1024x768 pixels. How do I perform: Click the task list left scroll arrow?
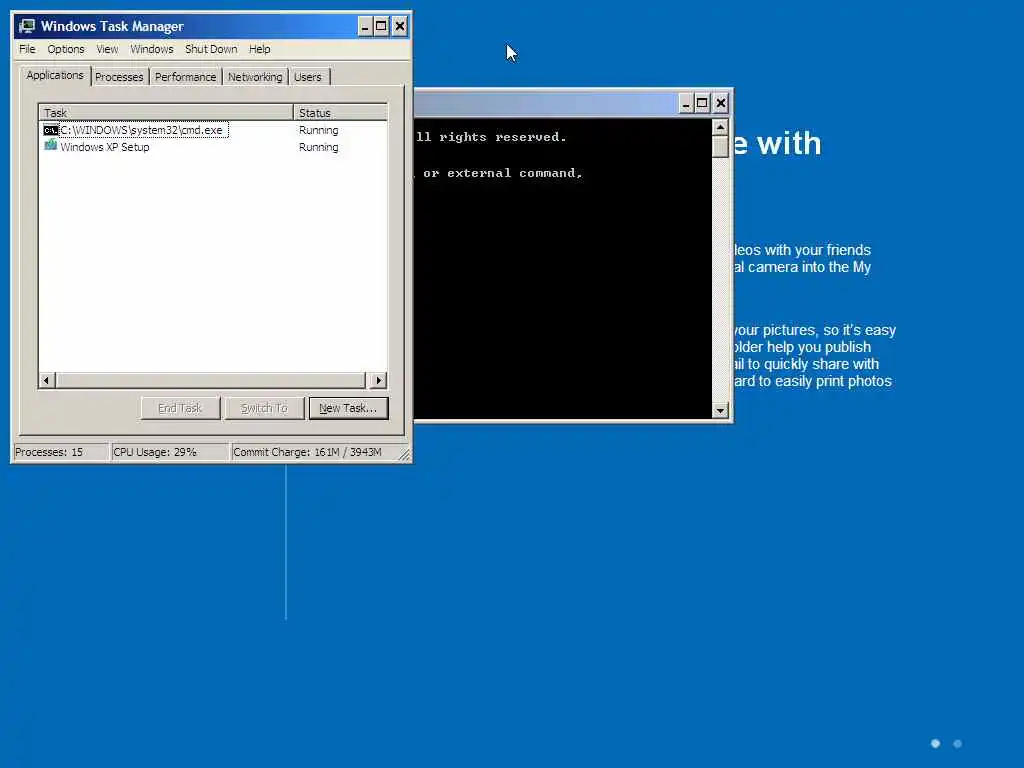[x=46, y=380]
